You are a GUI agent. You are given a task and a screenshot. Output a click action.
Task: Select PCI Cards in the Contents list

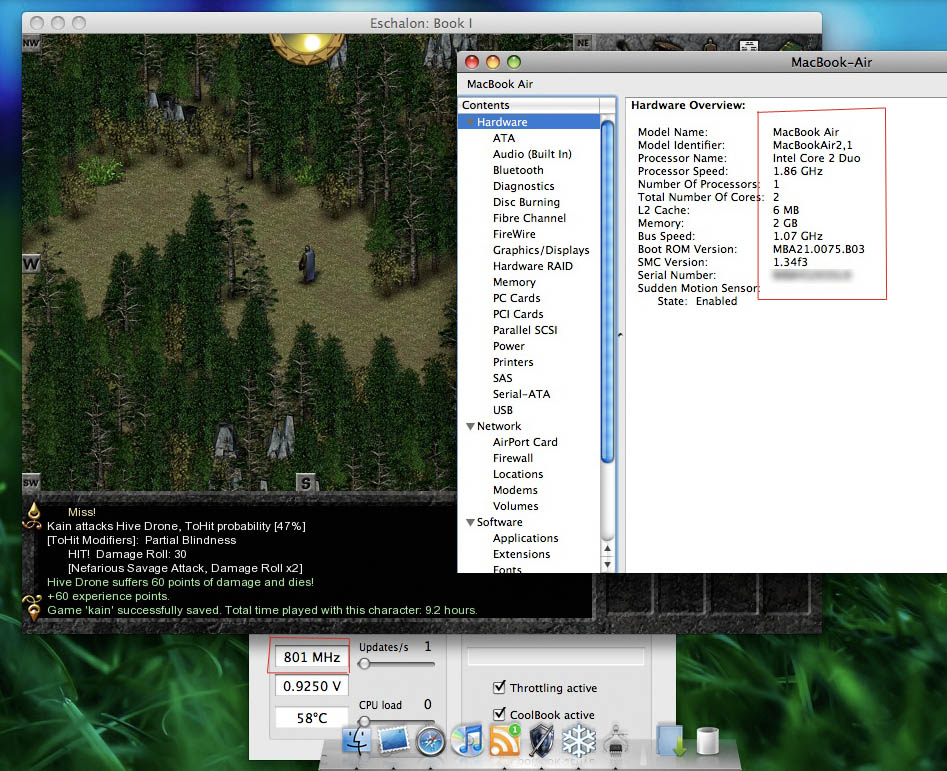coord(518,314)
